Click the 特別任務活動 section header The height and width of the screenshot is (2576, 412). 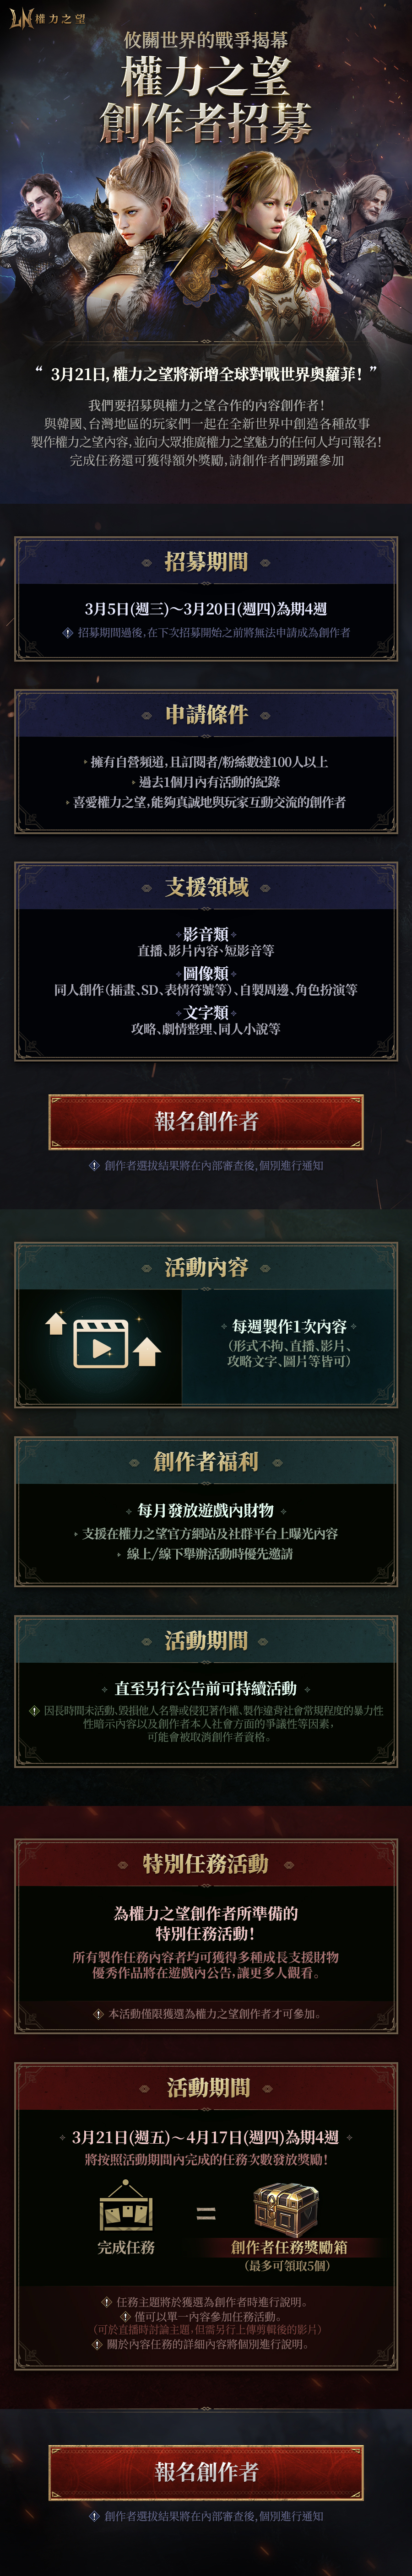click(206, 1863)
